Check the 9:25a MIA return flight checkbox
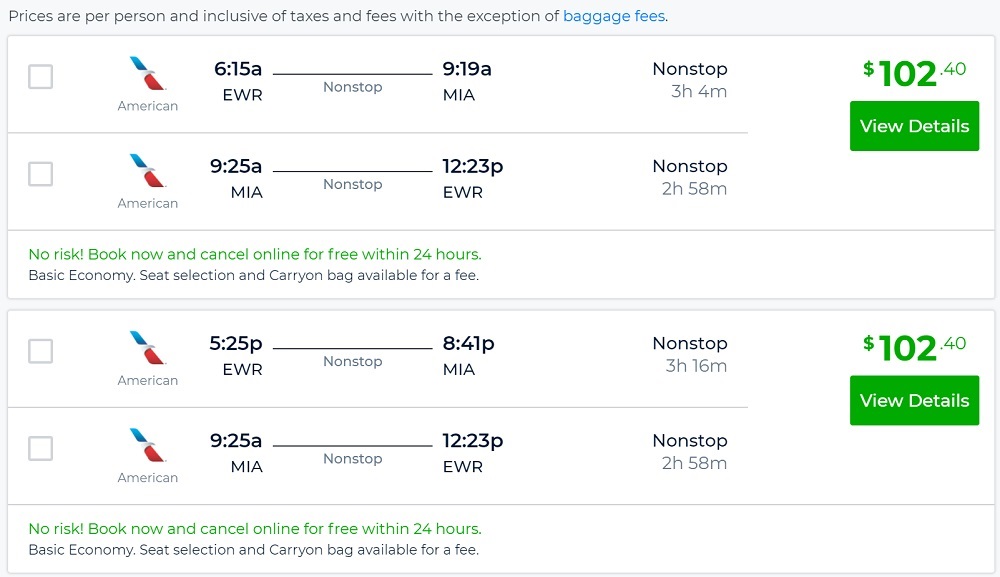 click(x=40, y=173)
